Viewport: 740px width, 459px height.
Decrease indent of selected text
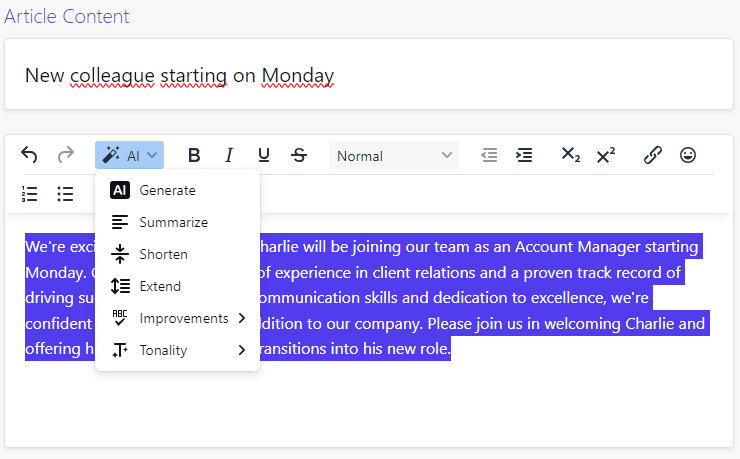489,155
